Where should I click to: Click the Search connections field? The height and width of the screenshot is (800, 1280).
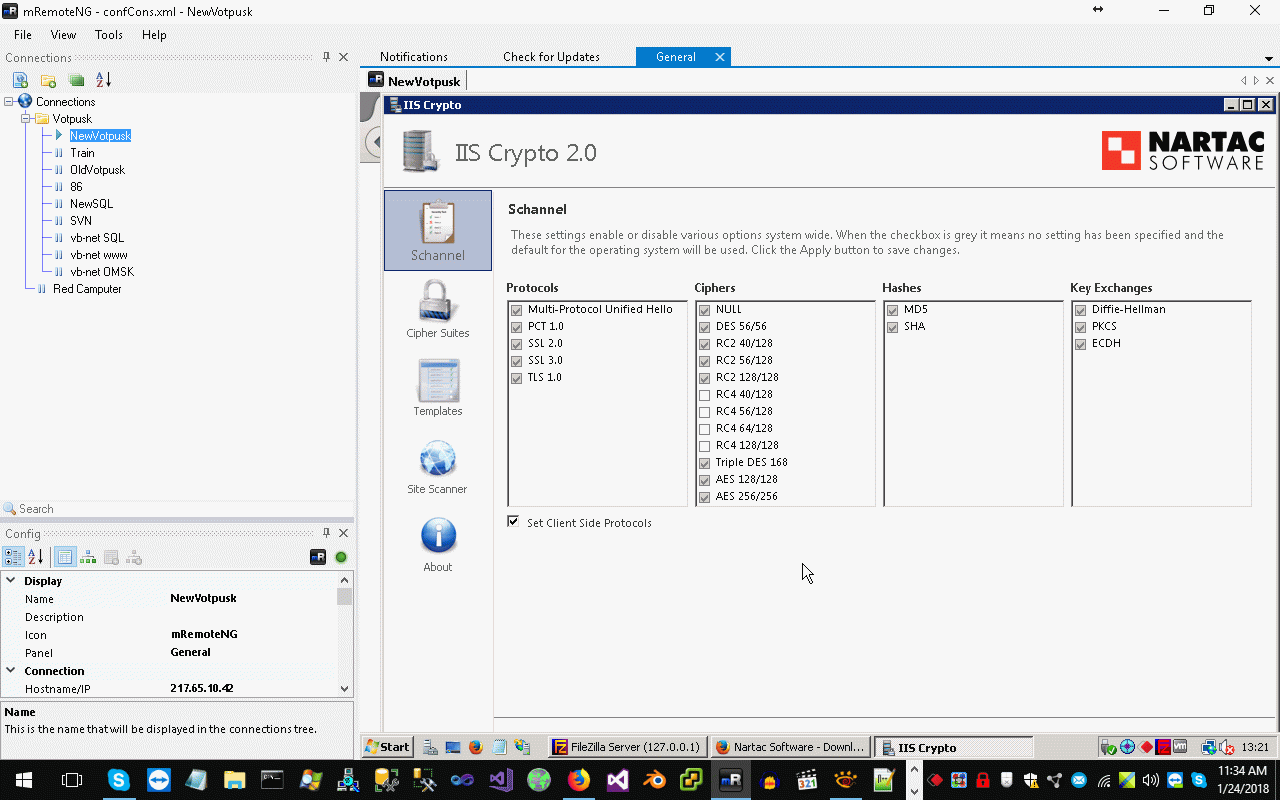[x=177, y=509]
